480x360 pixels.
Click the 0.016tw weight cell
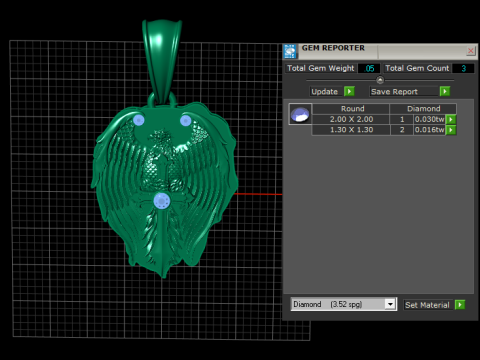click(429, 130)
